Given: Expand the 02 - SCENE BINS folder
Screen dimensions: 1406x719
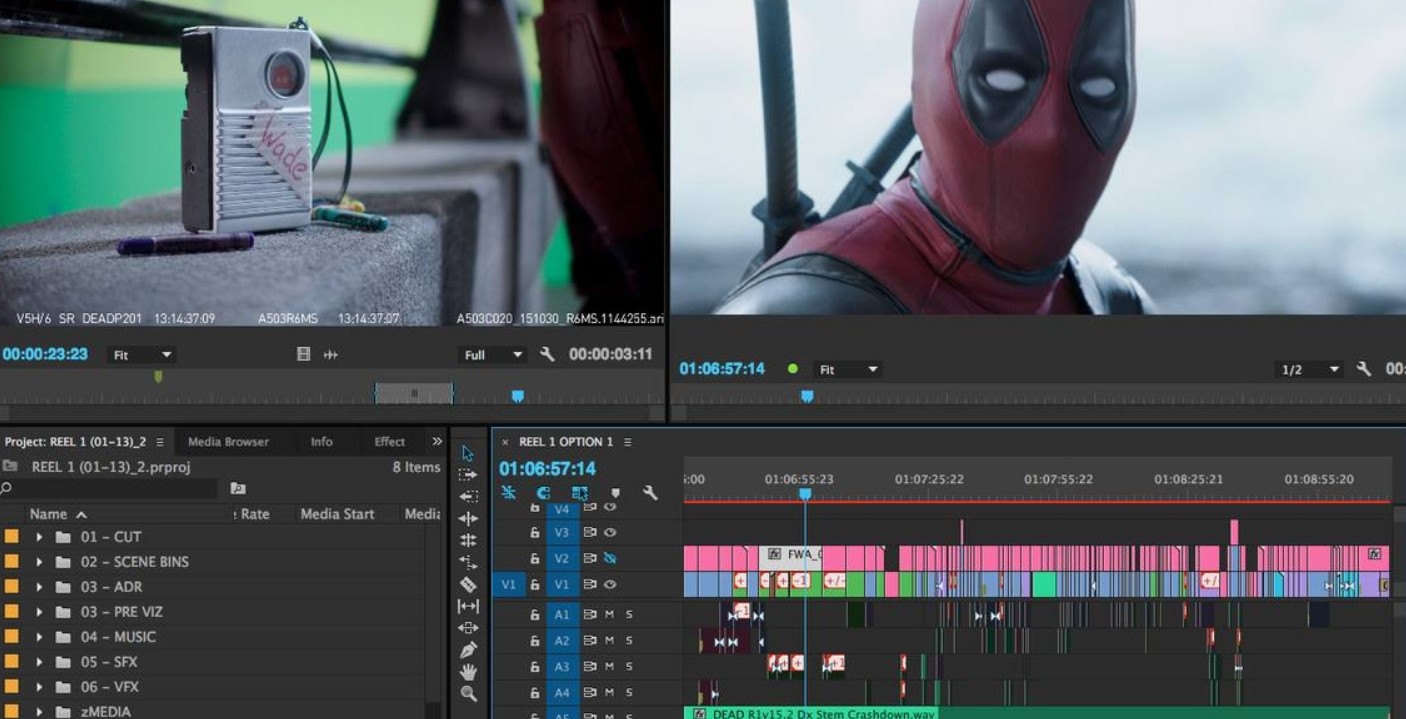Looking at the screenshot, I should tap(39, 562).
